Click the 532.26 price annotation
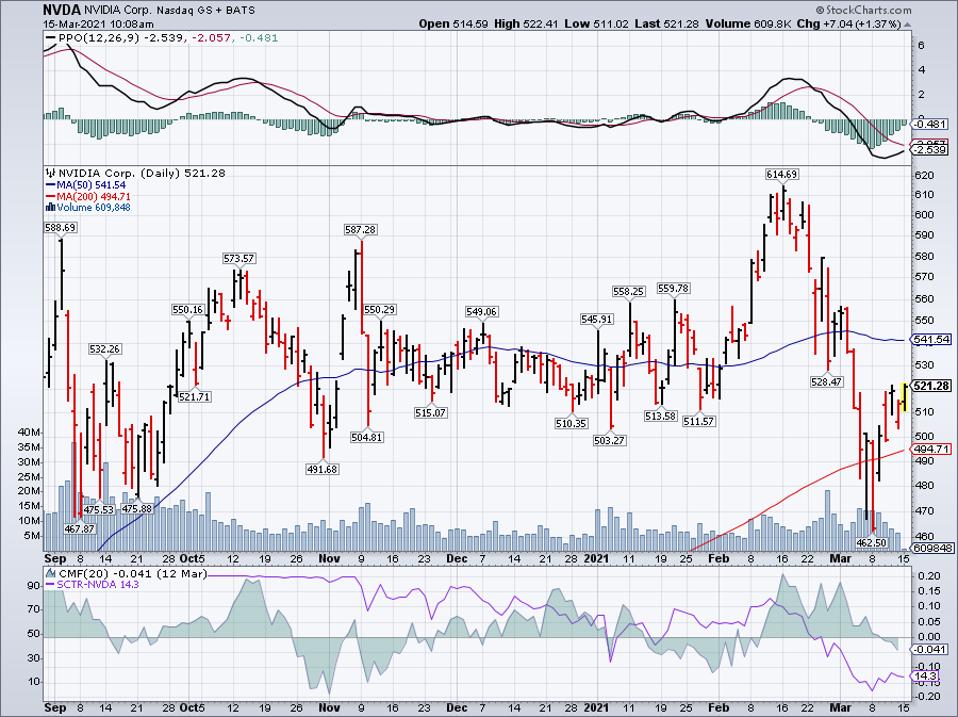This screenshot has width=958, height=717. [104, 349]
